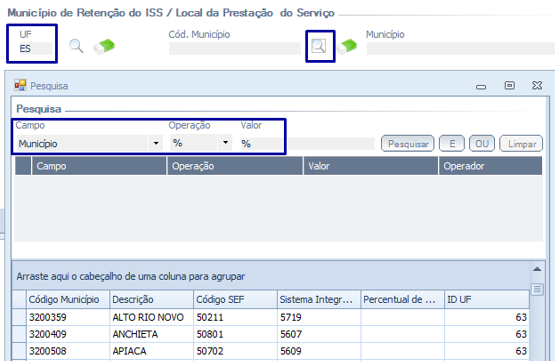The image size is (555, 361).
Task: Open the Cód. Município search magnifier icon
Action: 319,46
